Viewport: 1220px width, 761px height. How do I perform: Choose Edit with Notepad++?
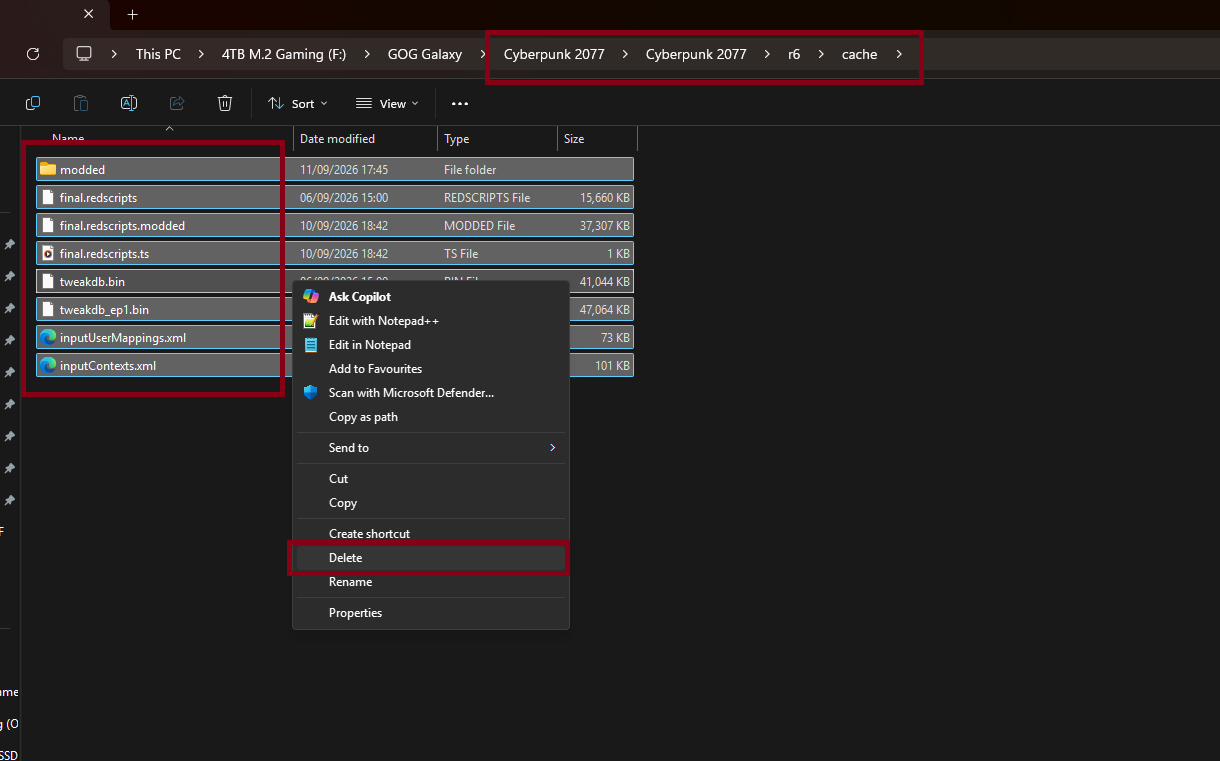pos(431,321)
